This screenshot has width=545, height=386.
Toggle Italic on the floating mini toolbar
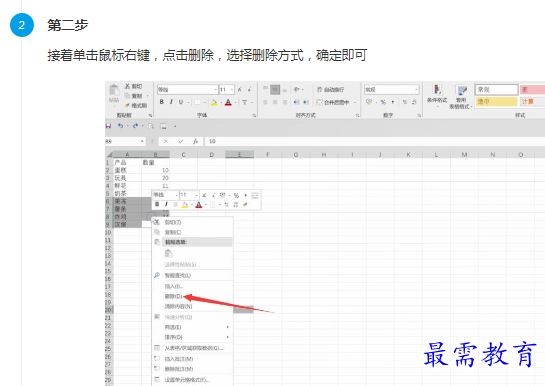point(166,205)
